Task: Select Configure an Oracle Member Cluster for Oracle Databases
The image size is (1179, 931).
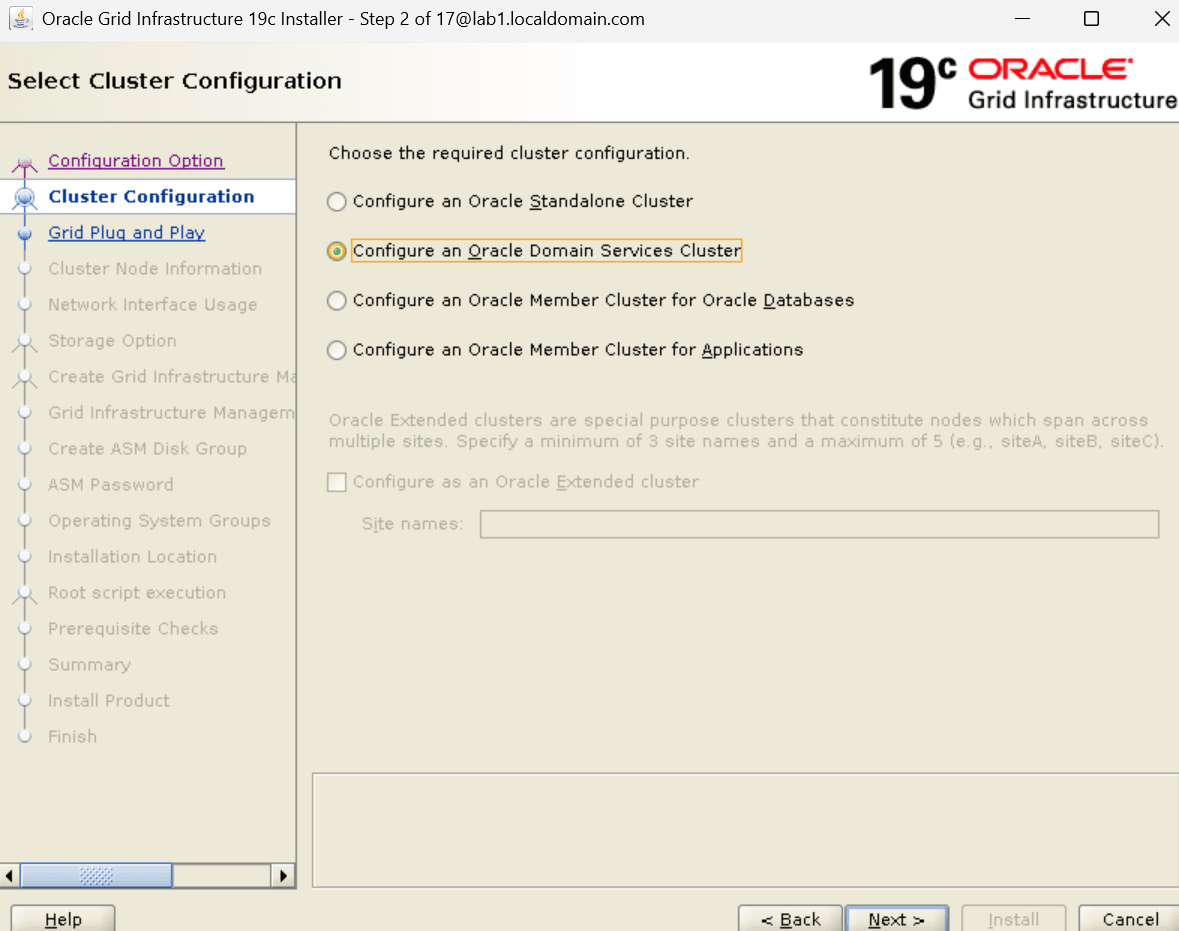Action: pyautogui.click(x=336, y=300)
